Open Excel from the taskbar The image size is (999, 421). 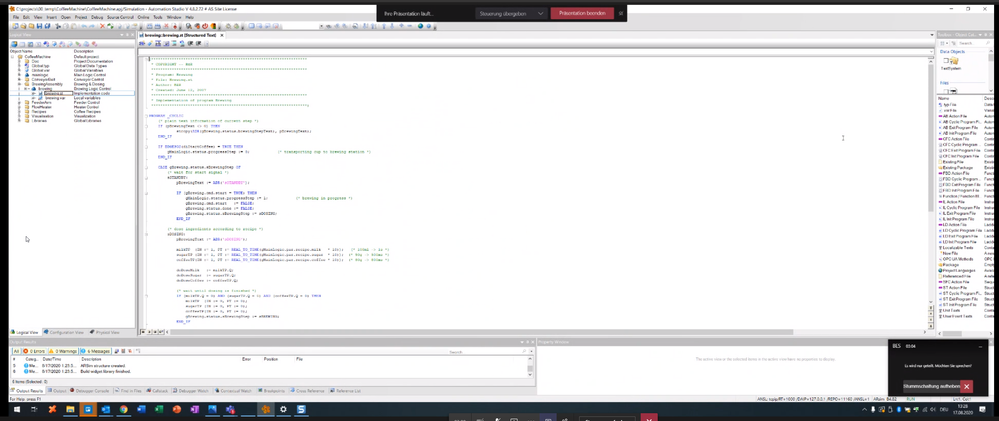(159, 409)
